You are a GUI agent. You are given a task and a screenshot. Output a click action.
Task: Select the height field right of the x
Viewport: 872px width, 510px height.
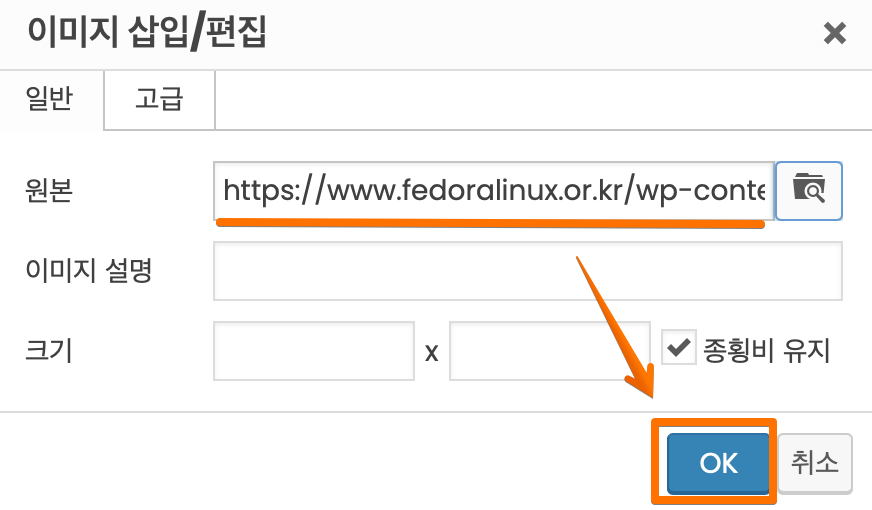549,351
